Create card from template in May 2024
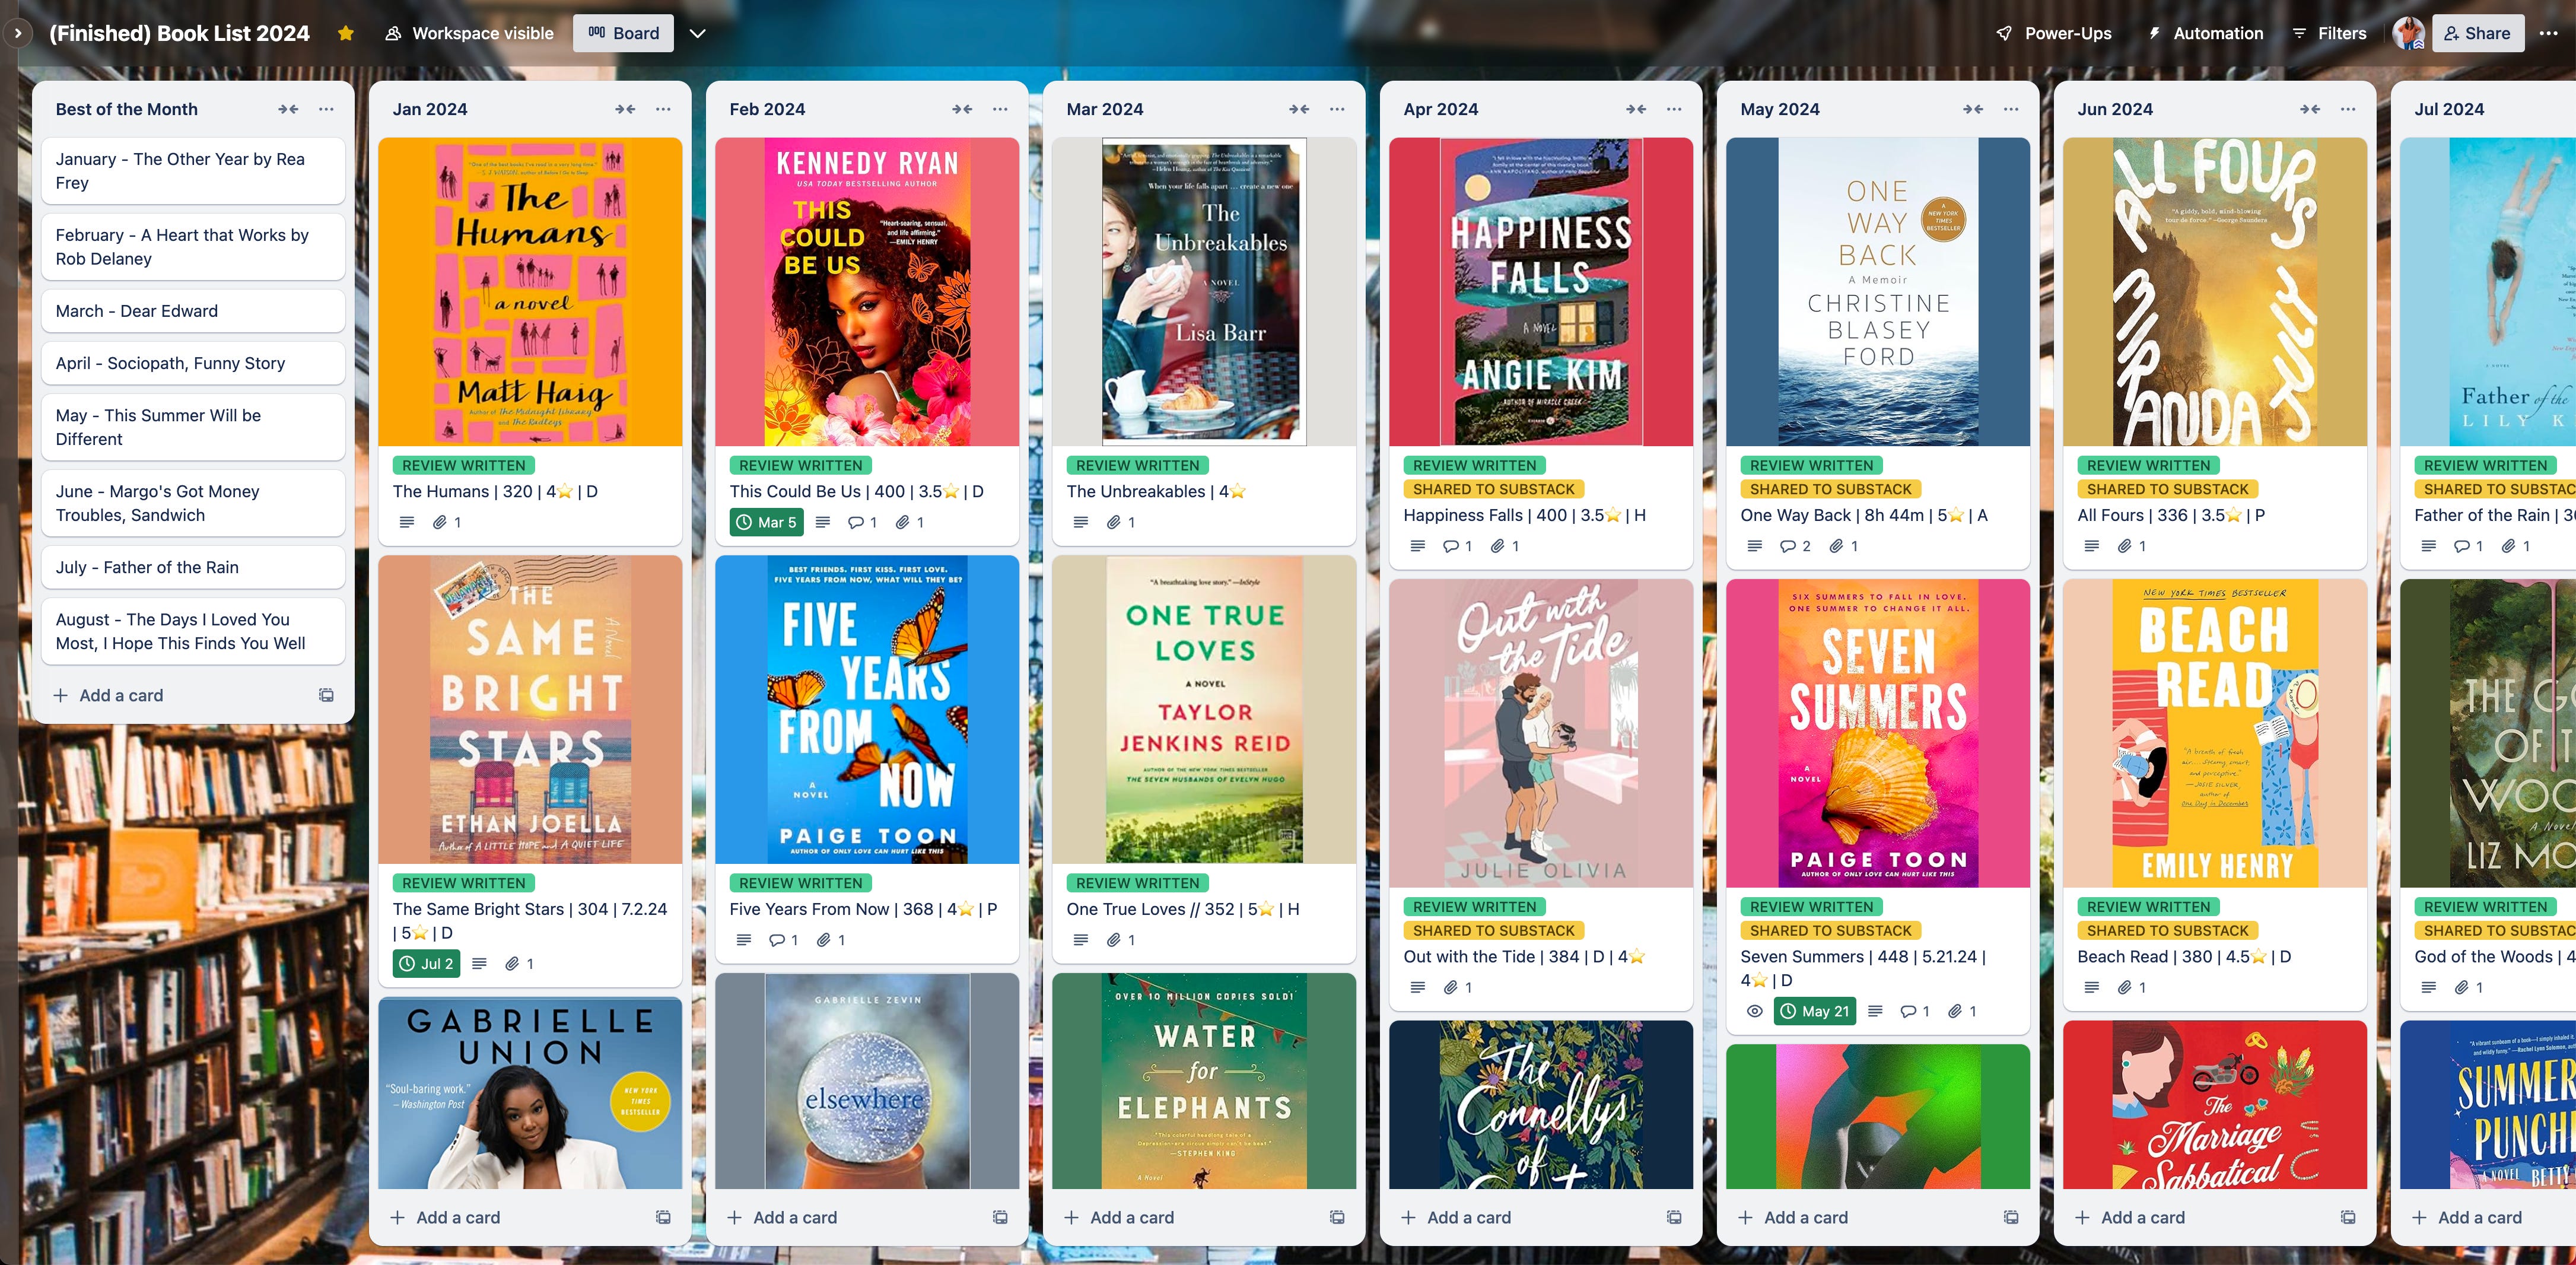This screenshot has height=1265, width=2576. [2011, 1217]
